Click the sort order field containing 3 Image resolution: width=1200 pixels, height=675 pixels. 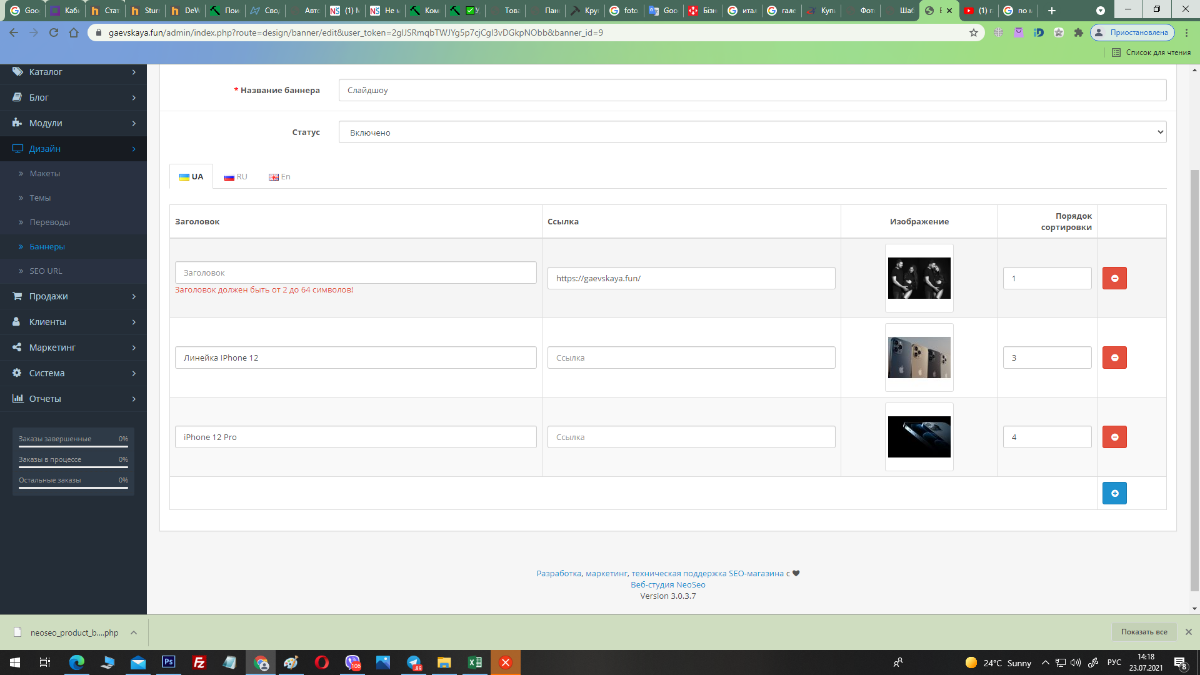click(x=1047, y=357)
